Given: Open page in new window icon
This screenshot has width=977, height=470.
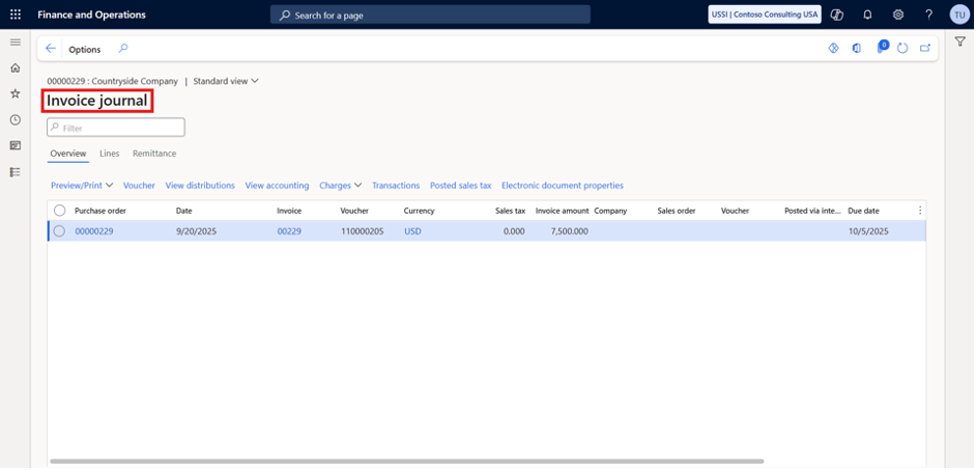Looking at the screenshot, I should [x=925, y=49].
